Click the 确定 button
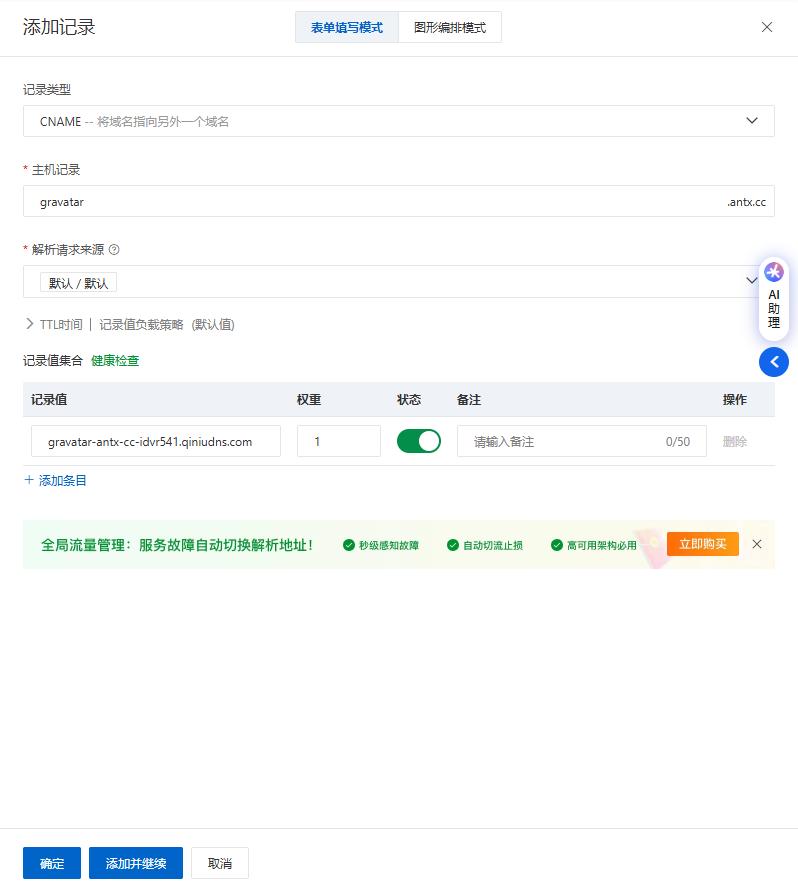The width and height of the screenshot is (798, 889). pos(52,863)
